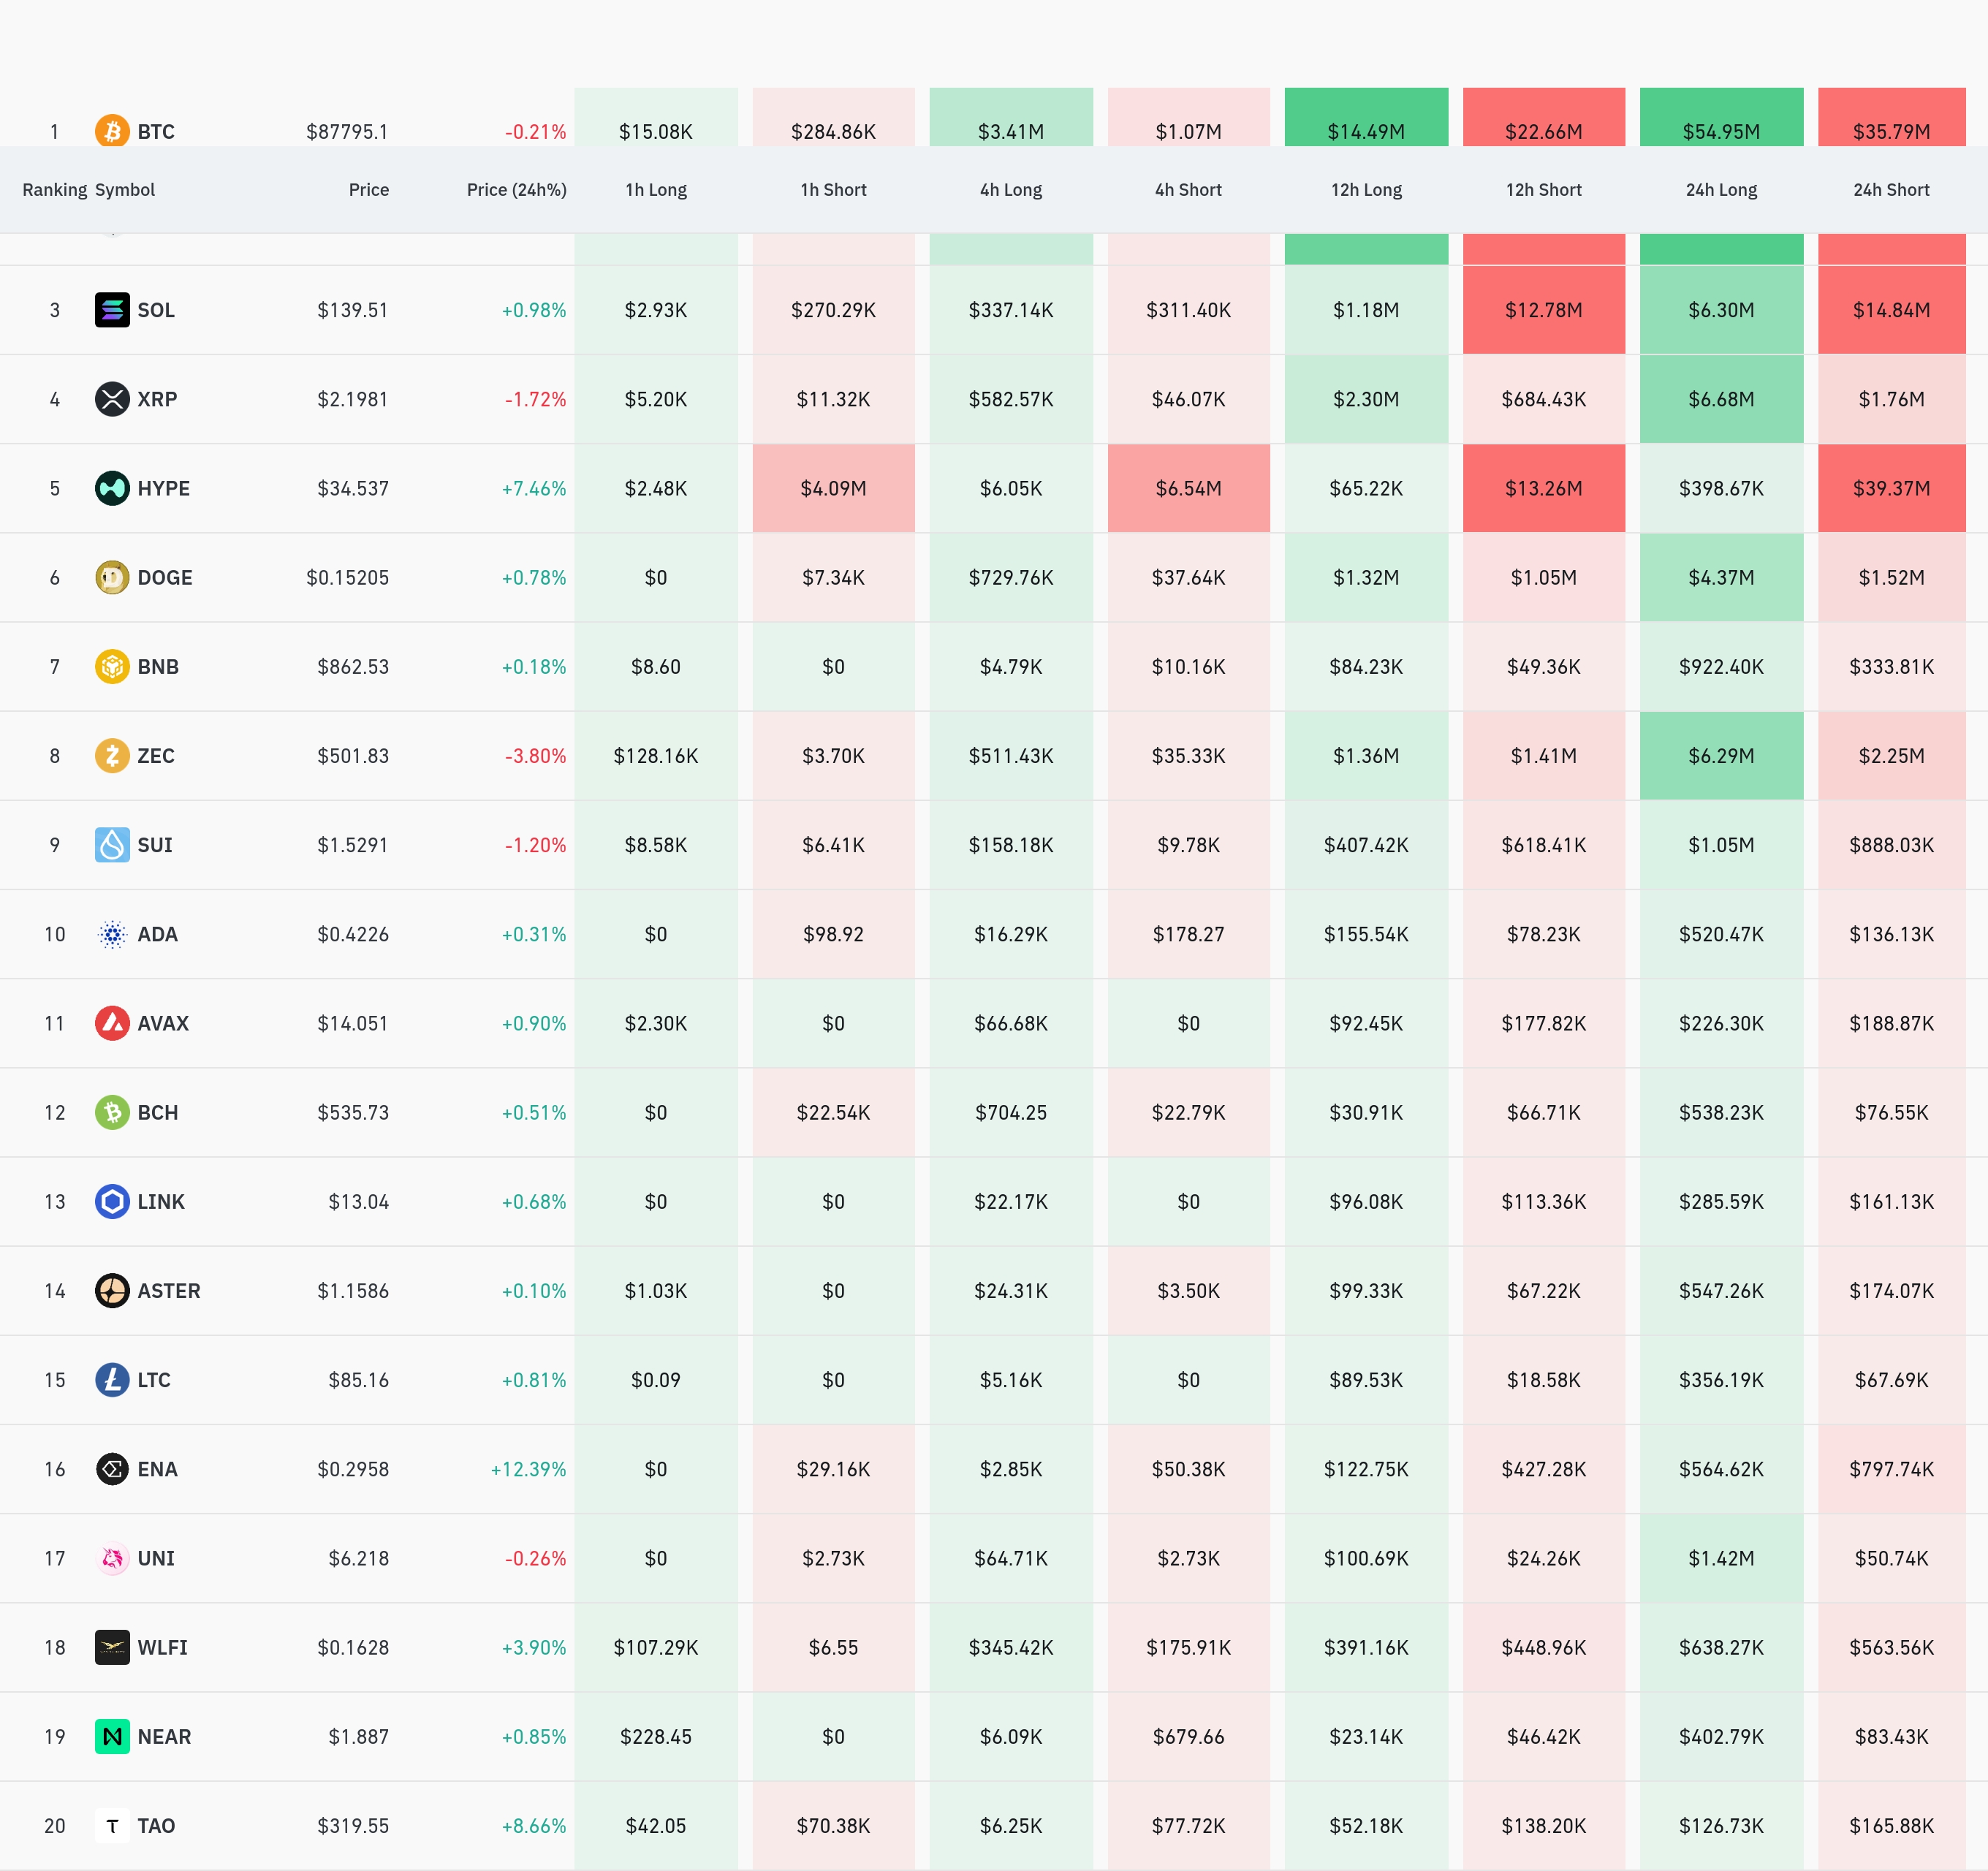This screenshot has width=1988, height=1871.
Task: Click the TAO row price $319.55
Action: [352, 1826]
